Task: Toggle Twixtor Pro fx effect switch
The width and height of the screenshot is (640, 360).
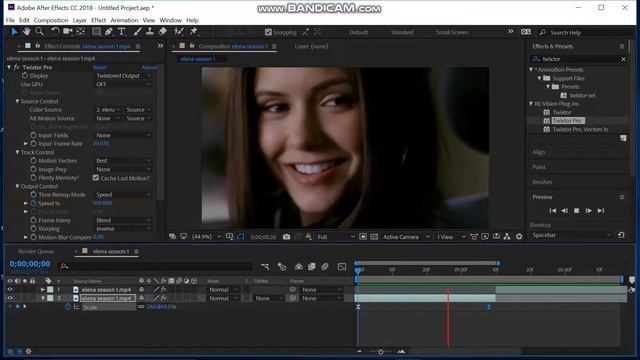Action: pos(17,67)
